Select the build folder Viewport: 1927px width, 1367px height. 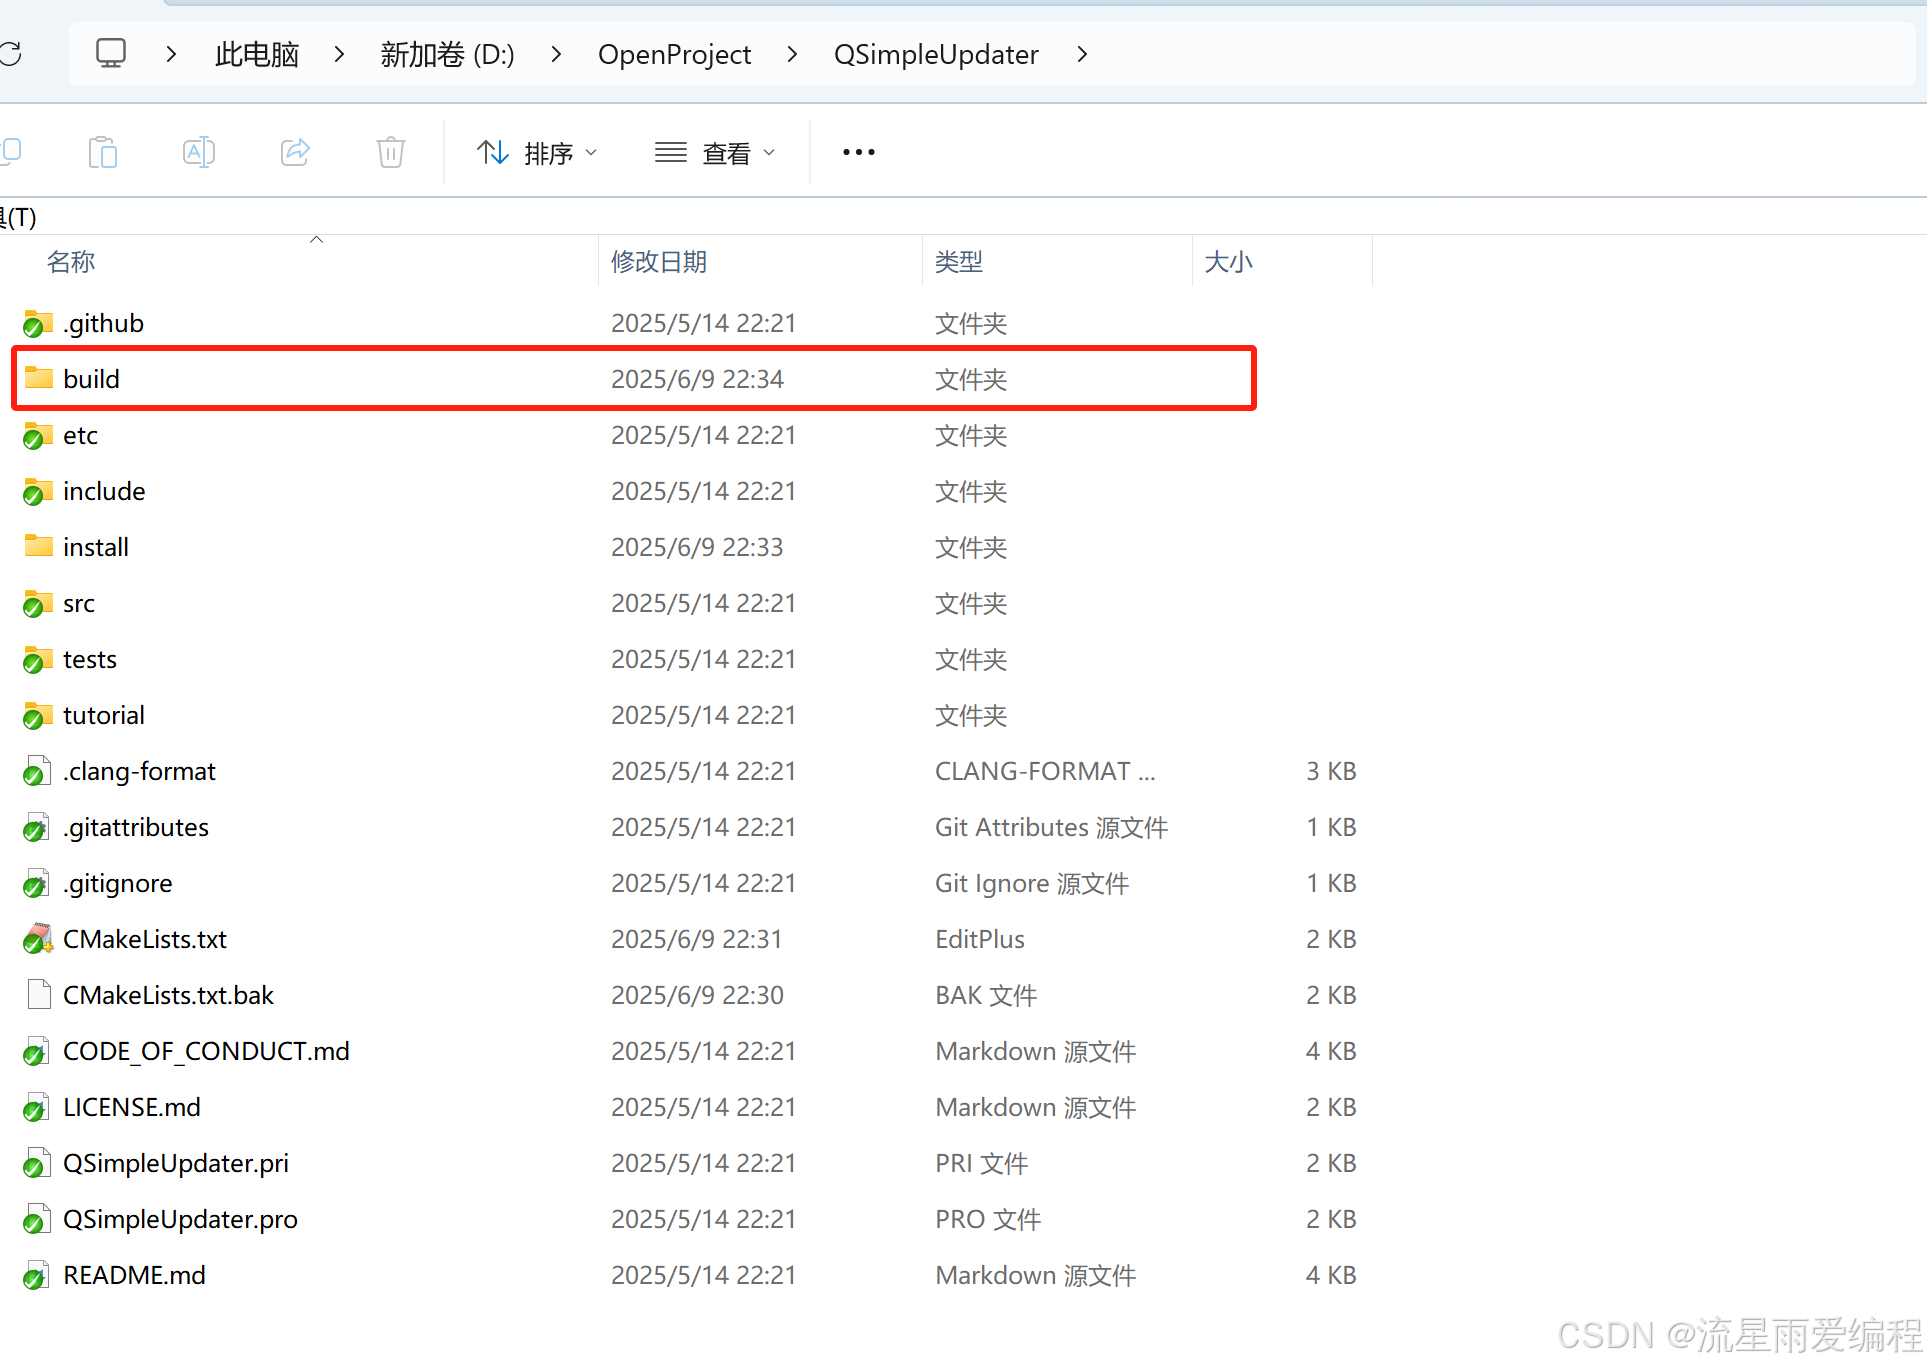coord(91,379)
